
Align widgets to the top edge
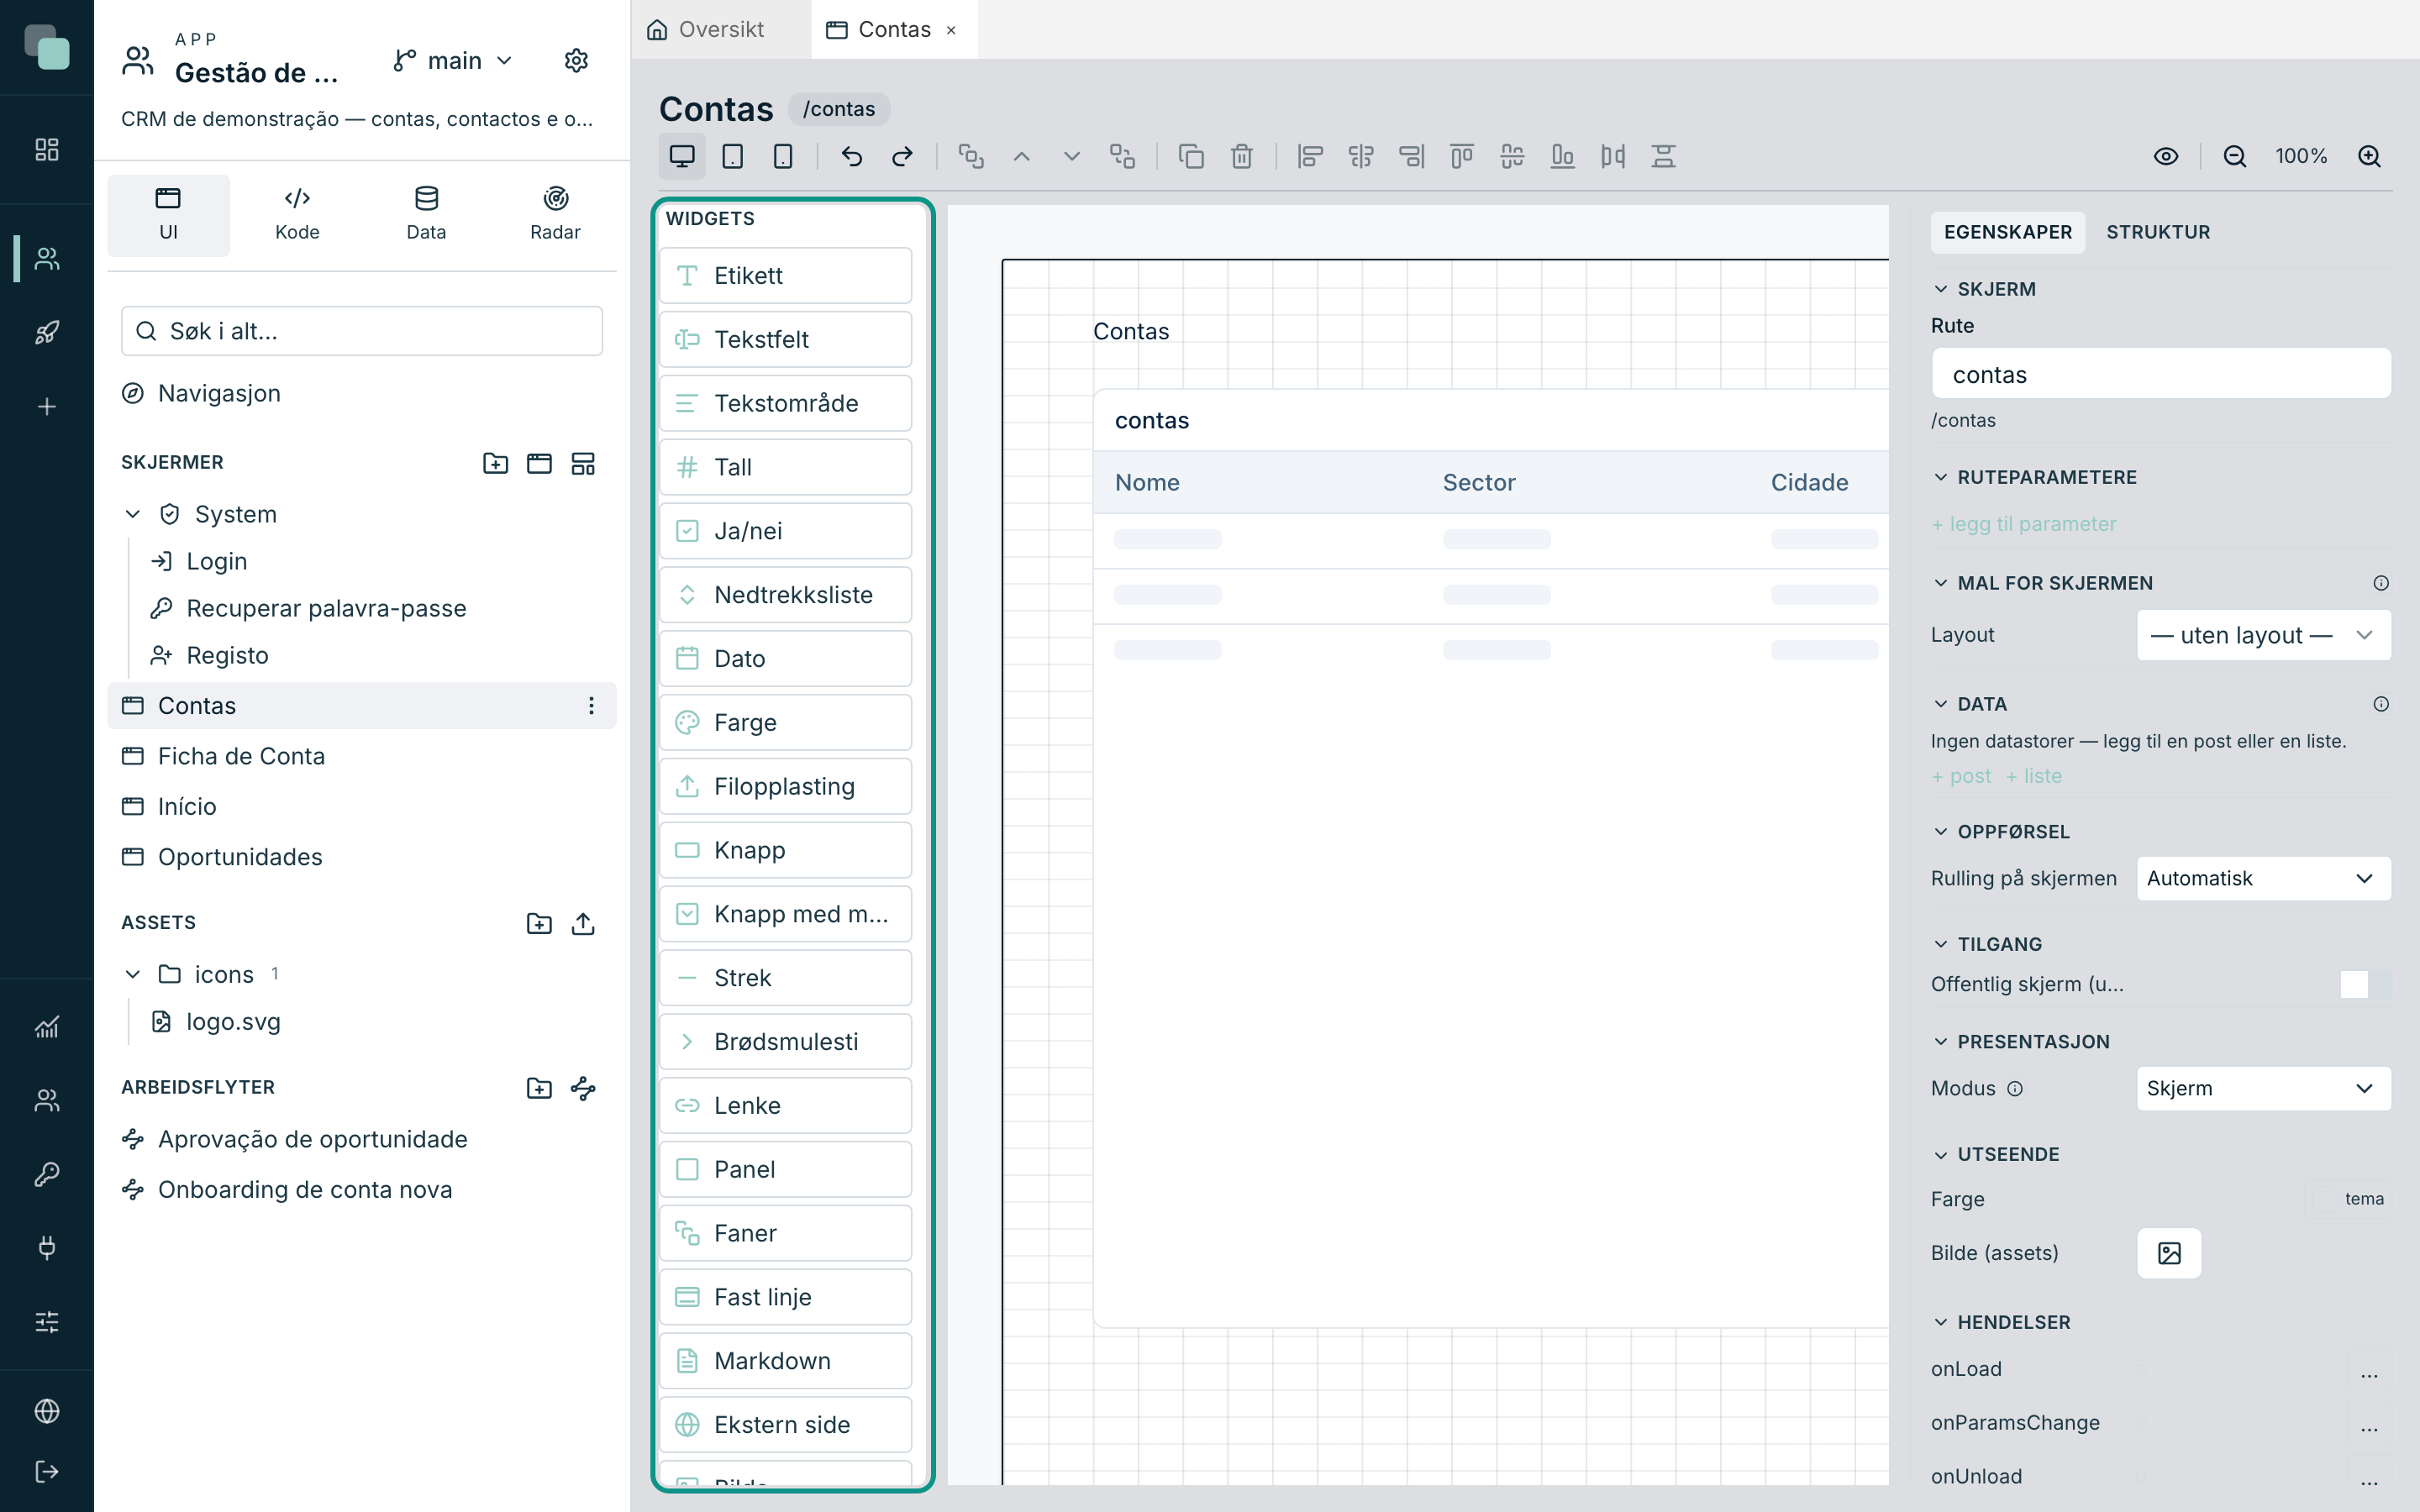1462,156
